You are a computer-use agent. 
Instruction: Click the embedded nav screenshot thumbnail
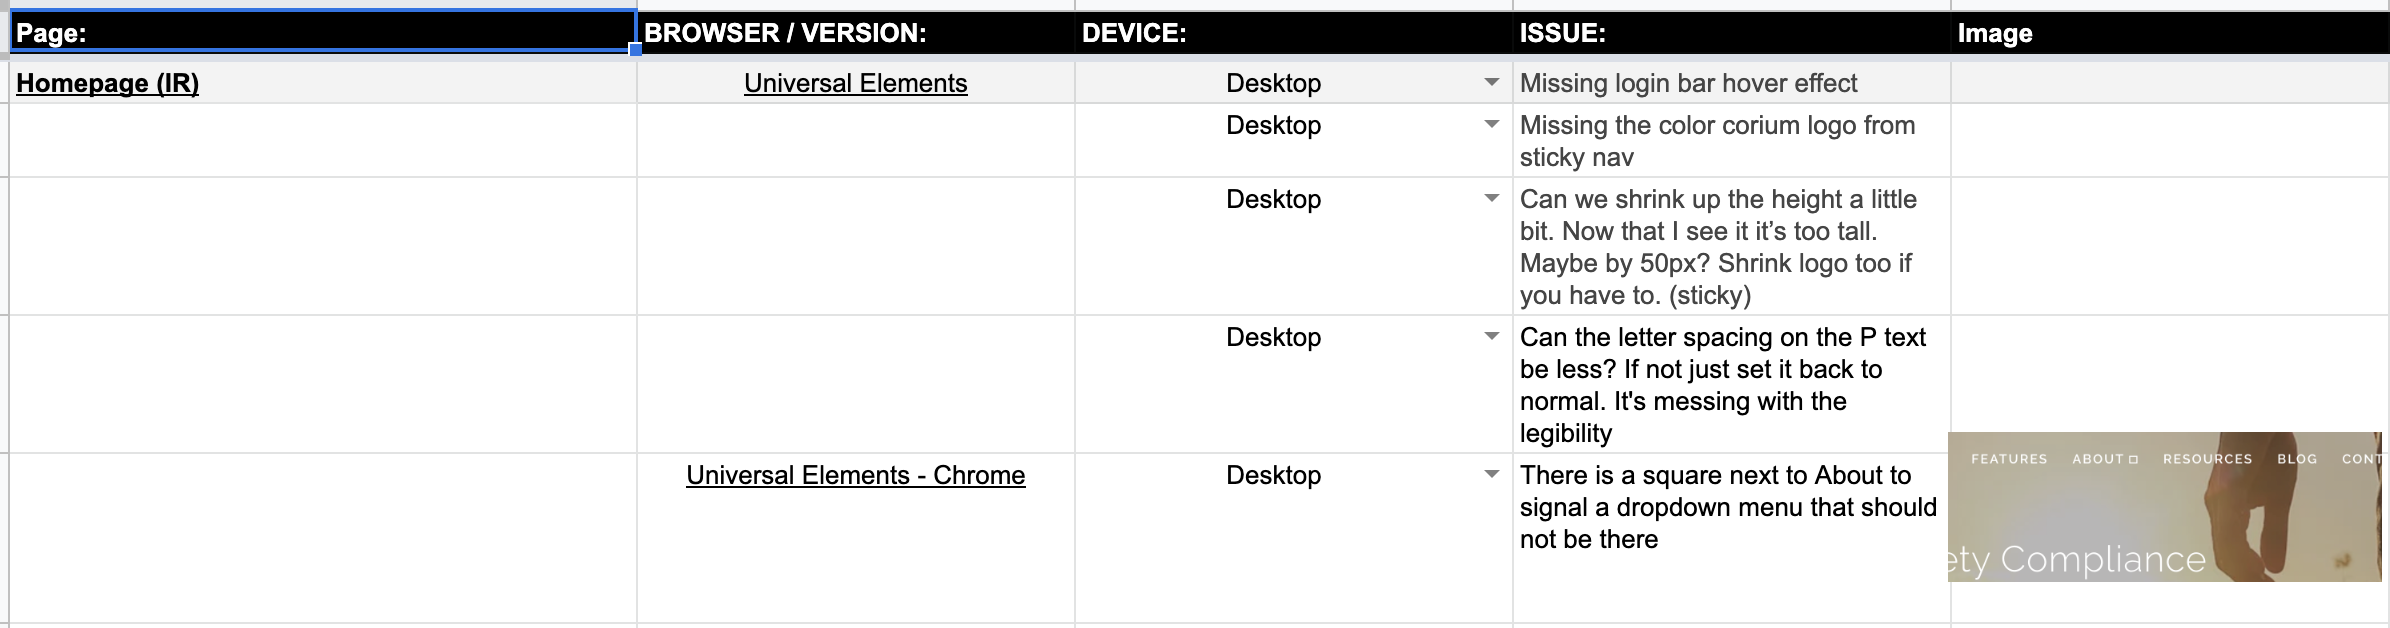coord(2165,507)
